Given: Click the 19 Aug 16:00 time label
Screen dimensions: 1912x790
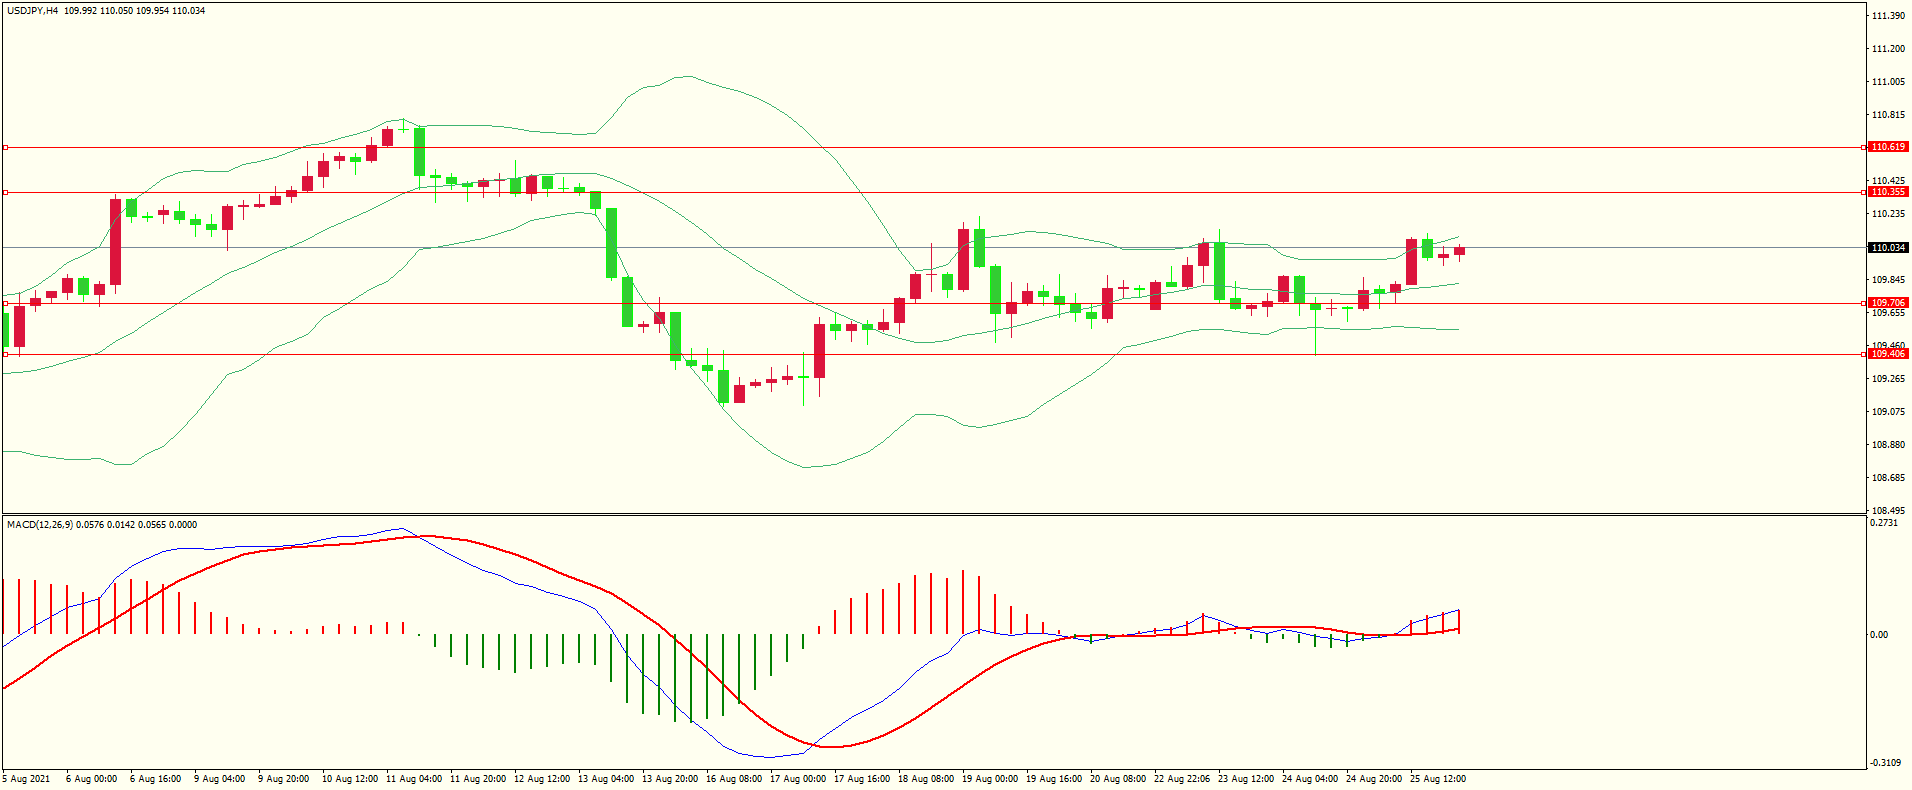Looking at the screenshot, I should click(x=1053, y=779).
